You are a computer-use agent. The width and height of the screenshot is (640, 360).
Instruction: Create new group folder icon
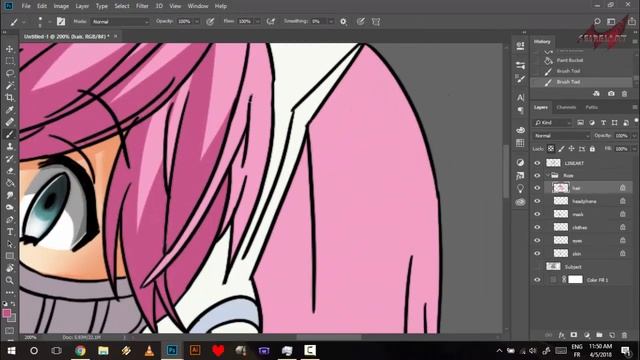tap(599, 335)
